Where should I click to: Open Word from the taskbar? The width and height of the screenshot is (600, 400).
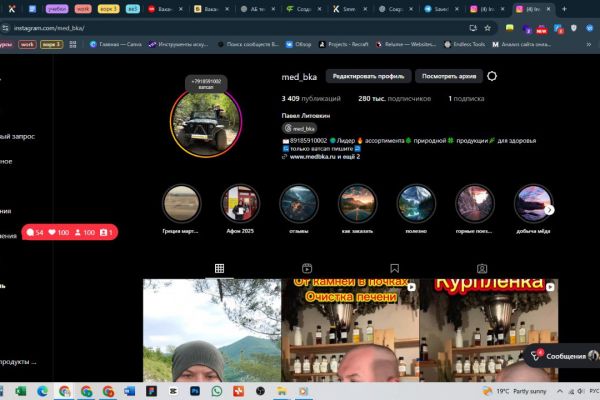129,391
